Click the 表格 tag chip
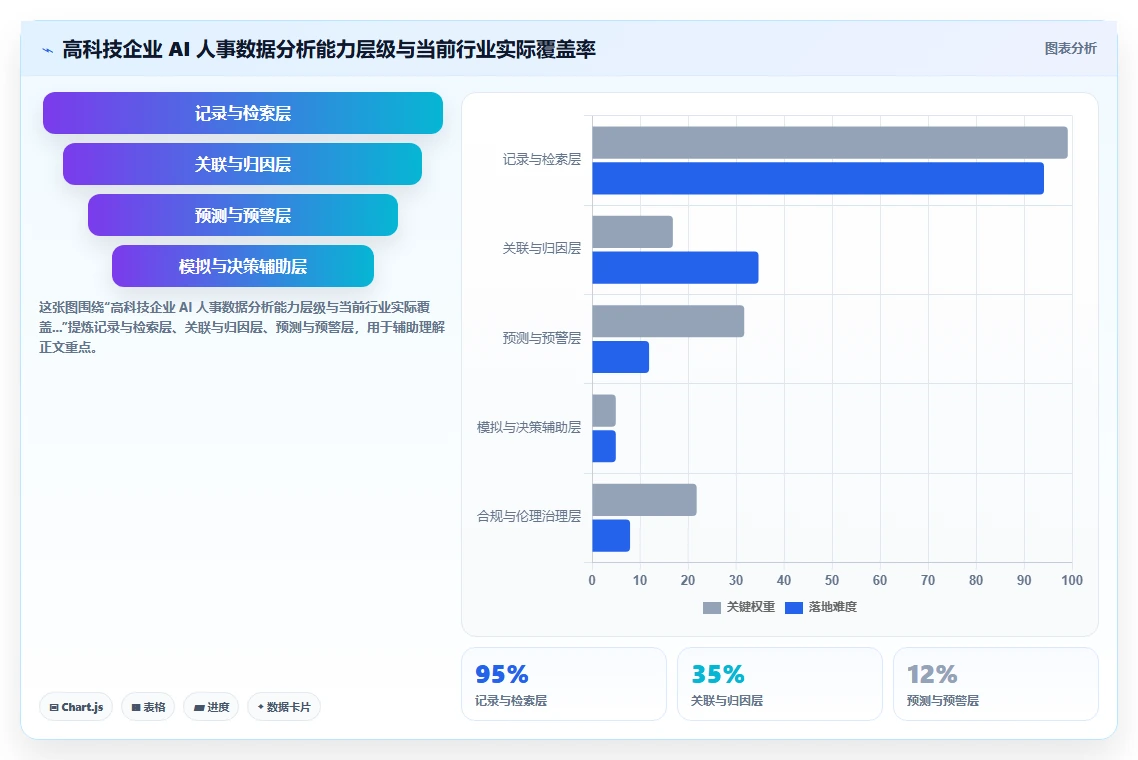Screen dimensions: 1138x760 coord(148,707)
